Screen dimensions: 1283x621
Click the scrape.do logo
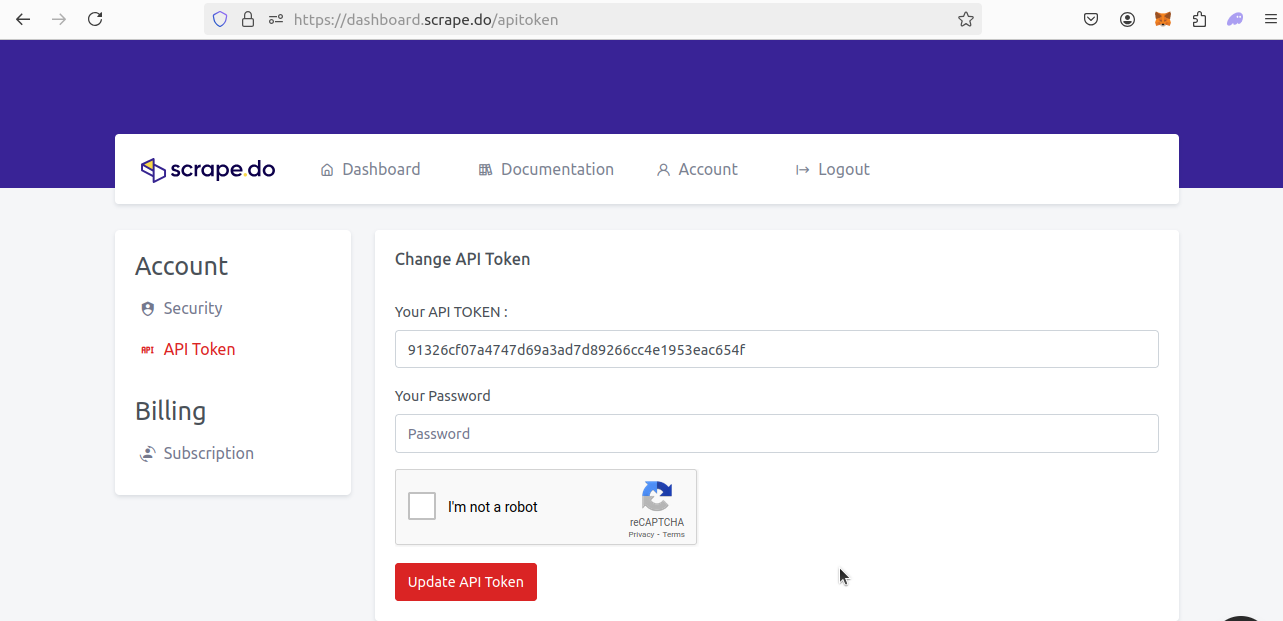coord(208,170)
